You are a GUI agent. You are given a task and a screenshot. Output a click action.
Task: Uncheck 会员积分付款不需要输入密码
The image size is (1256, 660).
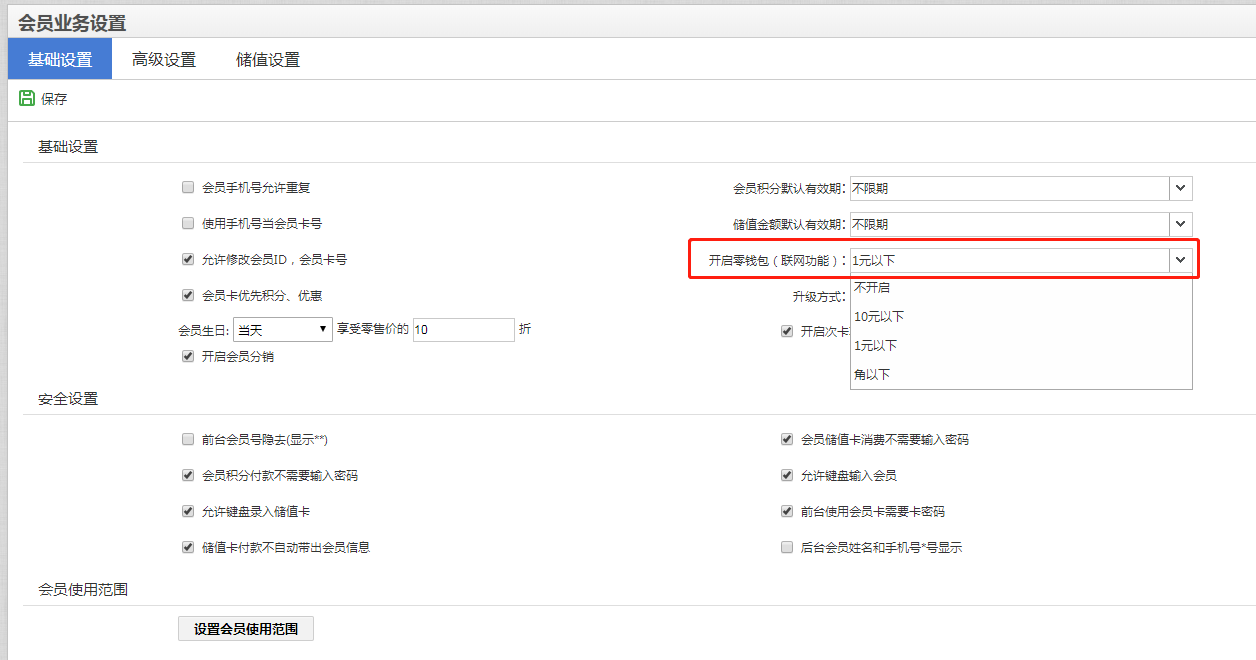(188, 475)
